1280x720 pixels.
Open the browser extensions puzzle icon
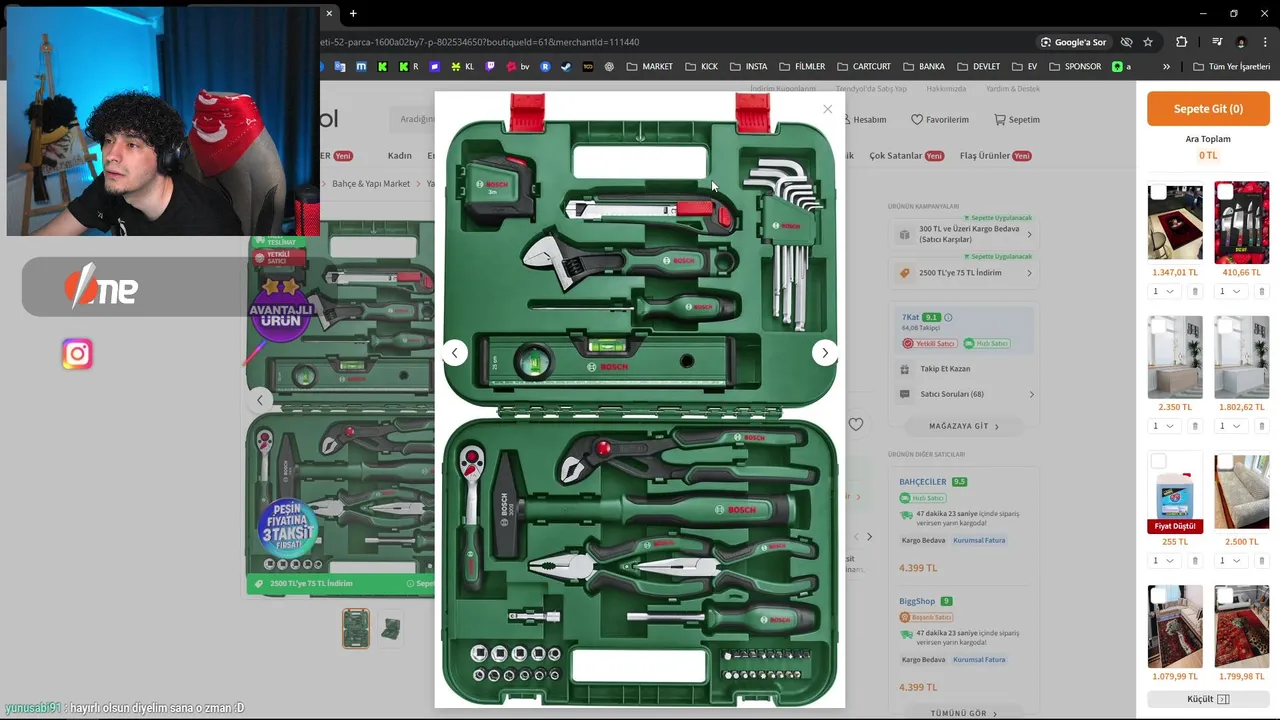coord(1182,42)
